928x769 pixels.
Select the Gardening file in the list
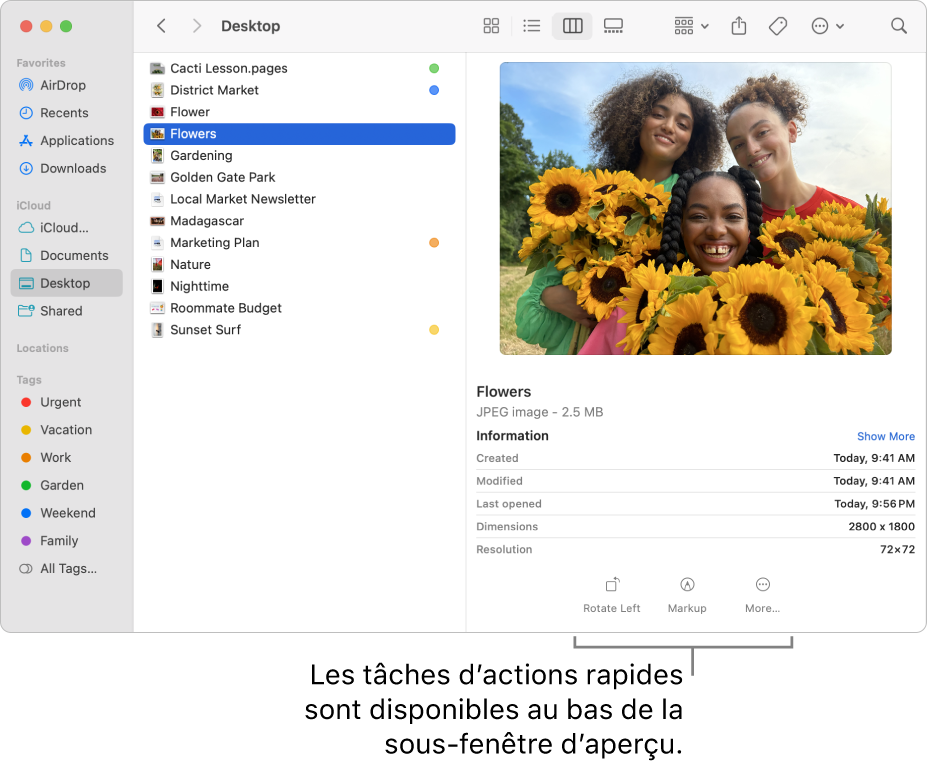coord(201,155)
